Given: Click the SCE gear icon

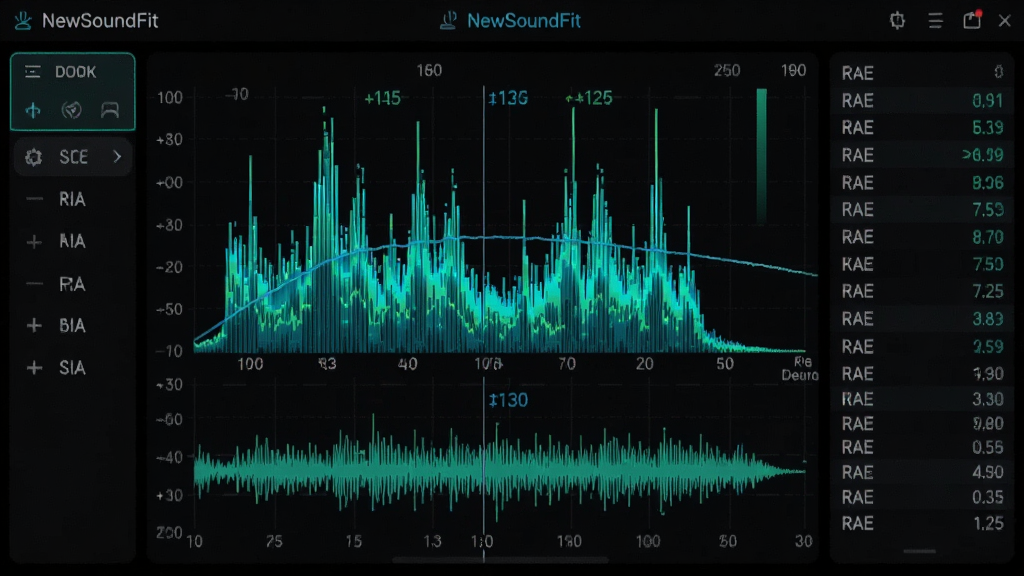Looking at the screenshot, I should point(33,157).
